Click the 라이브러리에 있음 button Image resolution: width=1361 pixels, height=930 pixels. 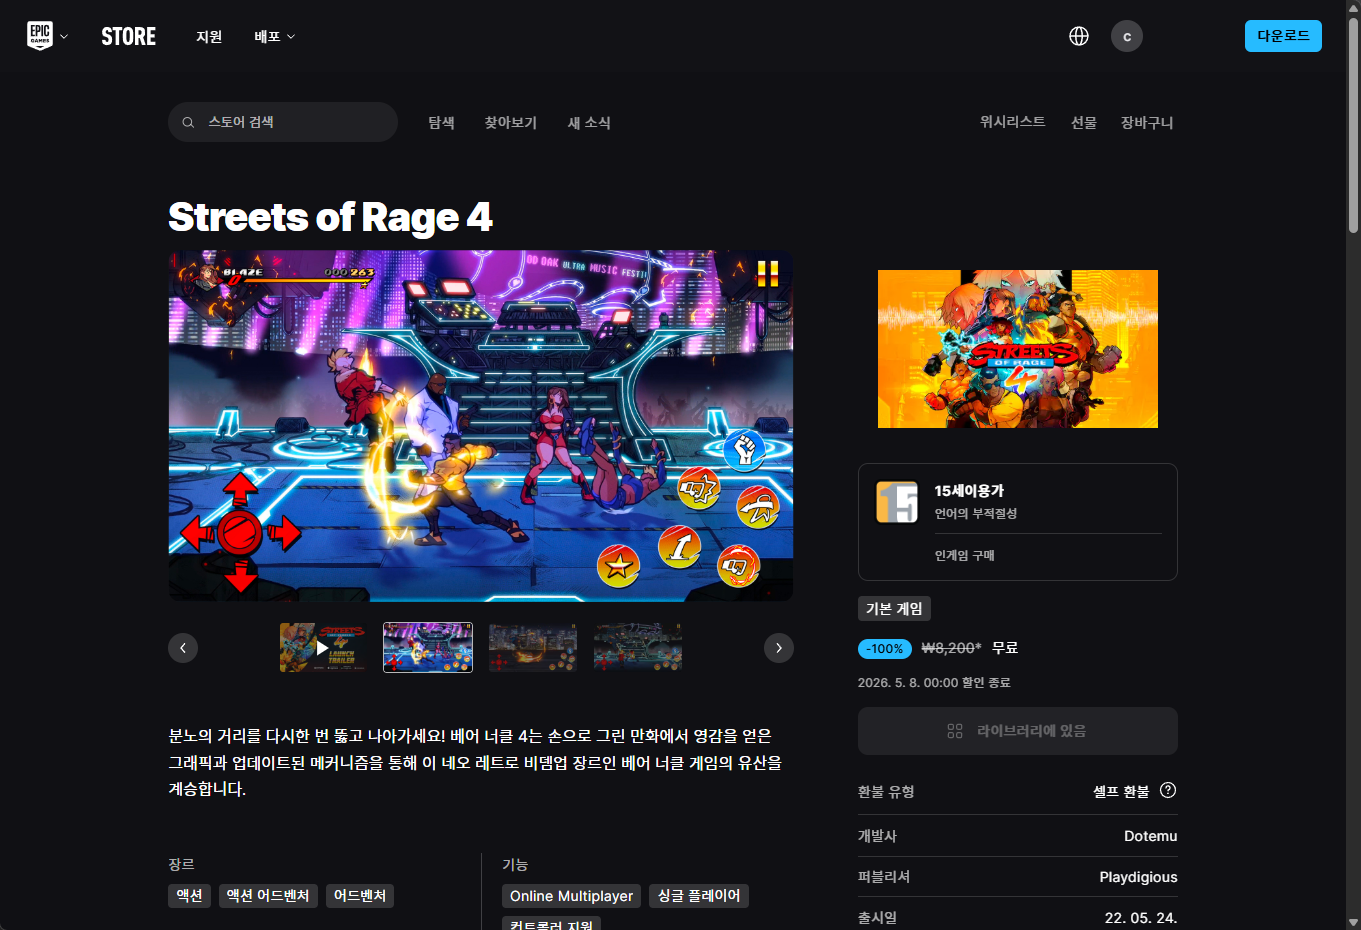click(1018, 731)
